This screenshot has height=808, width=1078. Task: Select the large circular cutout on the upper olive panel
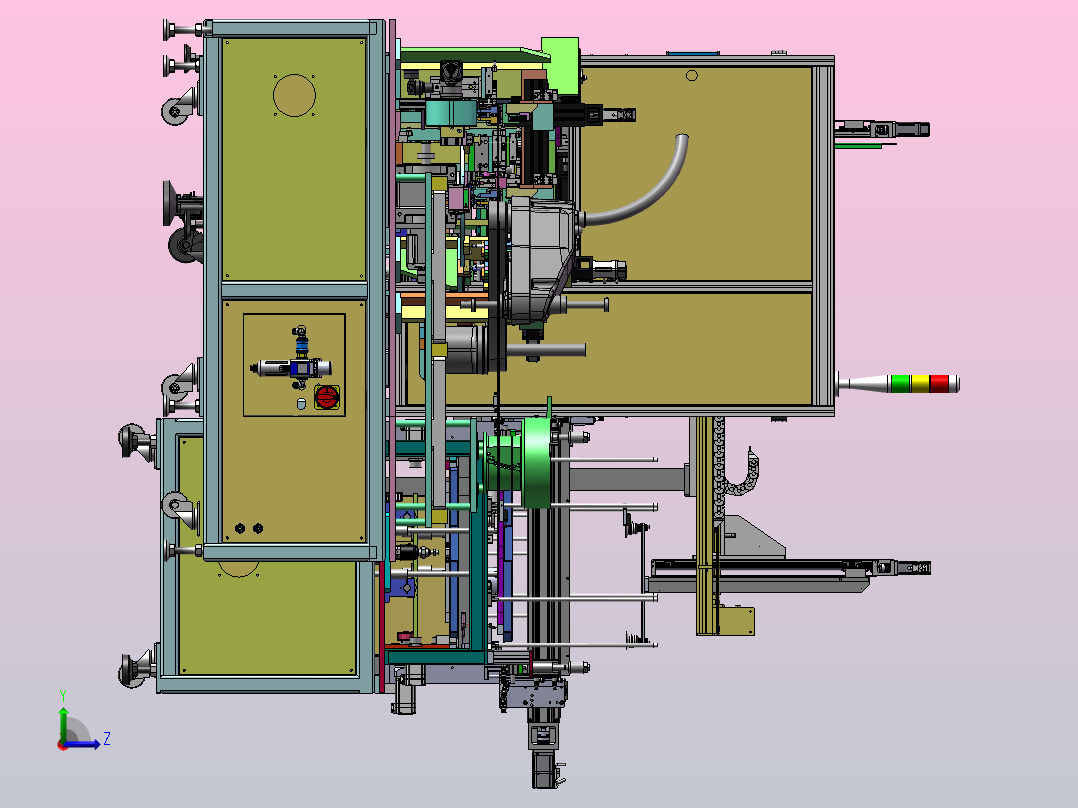click(294, 96)
